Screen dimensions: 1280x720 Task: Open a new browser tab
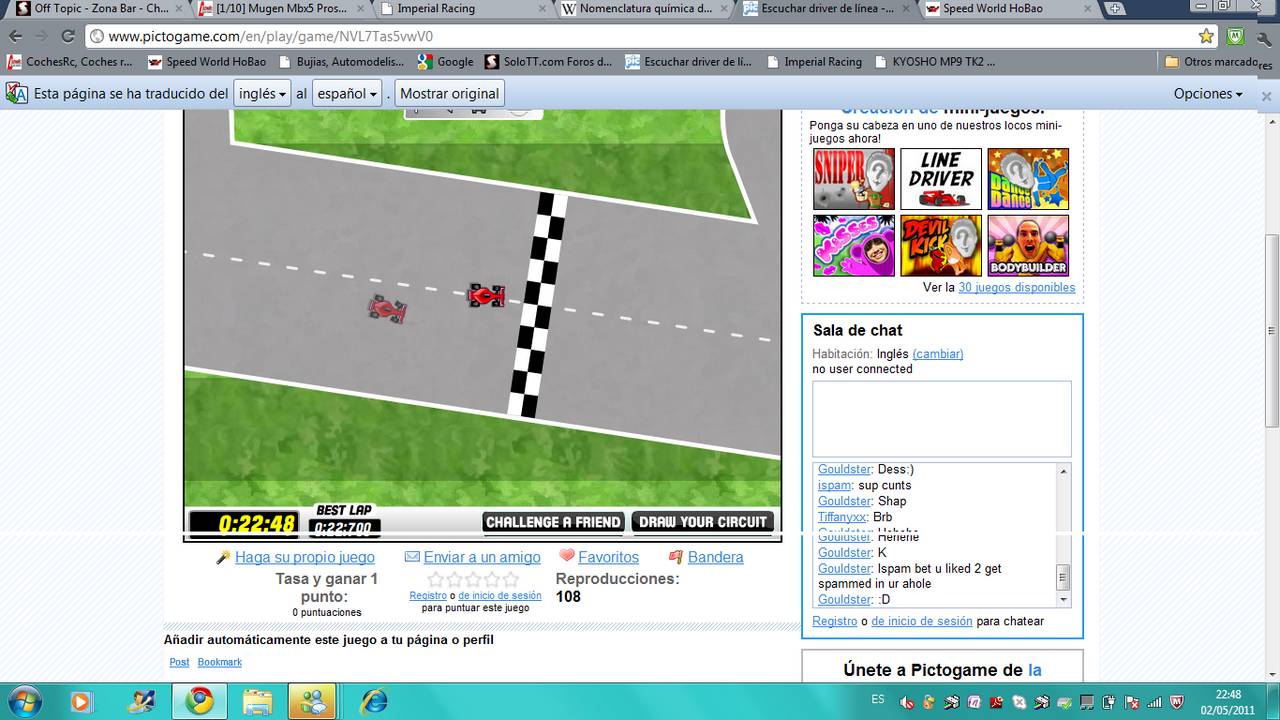click(x=1116, y=9)
